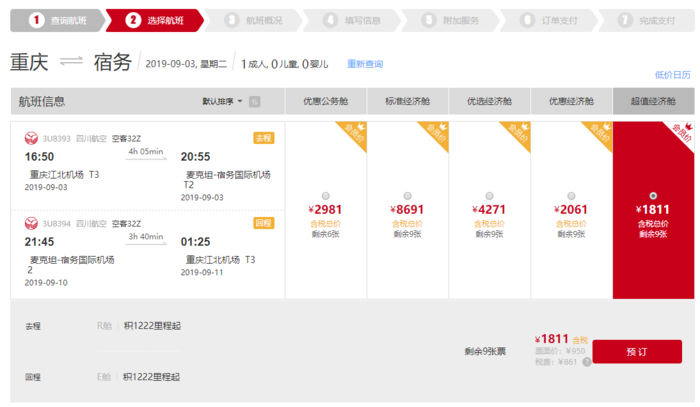
Task: Click the Sichuan Airlines logo for flight 3U8393
Action: (x=30, y=138)
